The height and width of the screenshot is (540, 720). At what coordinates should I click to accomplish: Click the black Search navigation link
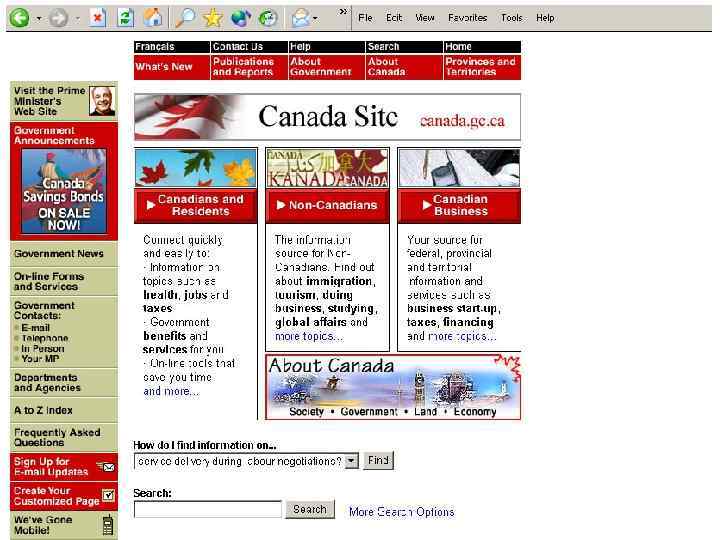404,47
